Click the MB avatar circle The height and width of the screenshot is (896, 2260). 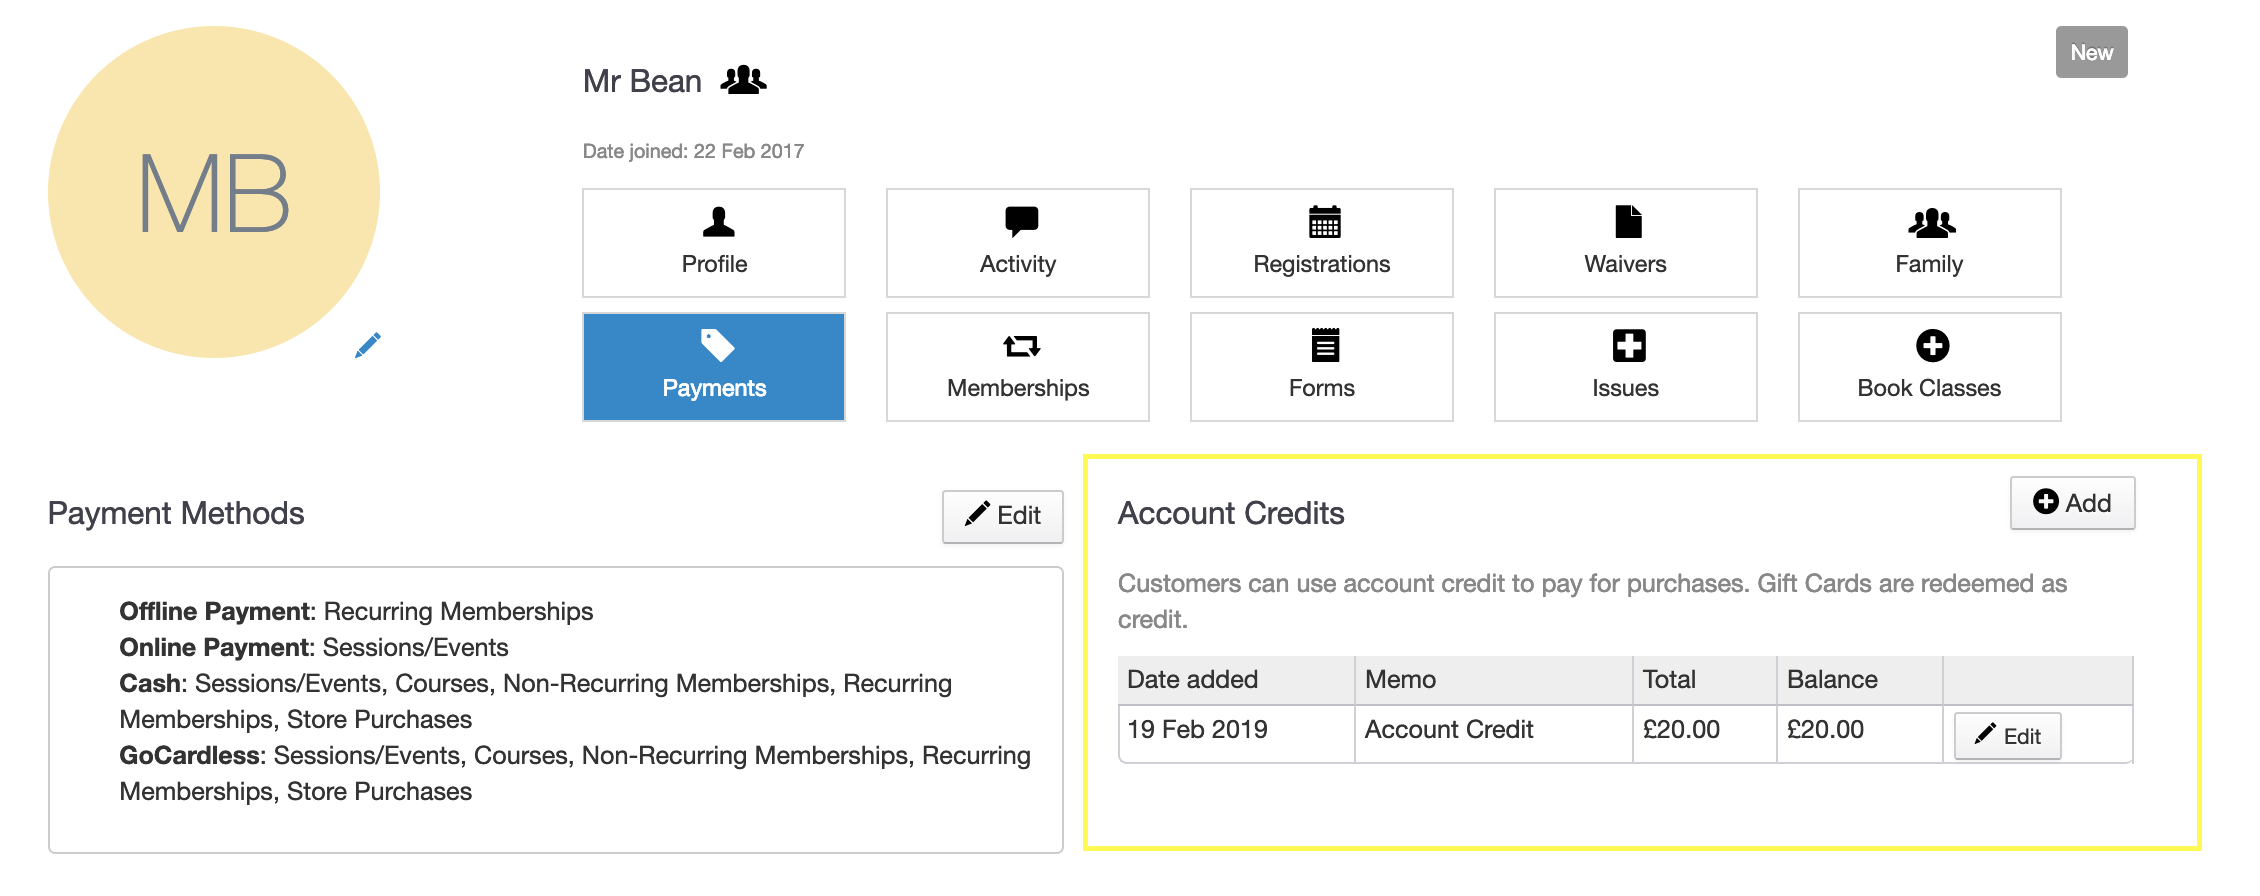pos(214,192)
